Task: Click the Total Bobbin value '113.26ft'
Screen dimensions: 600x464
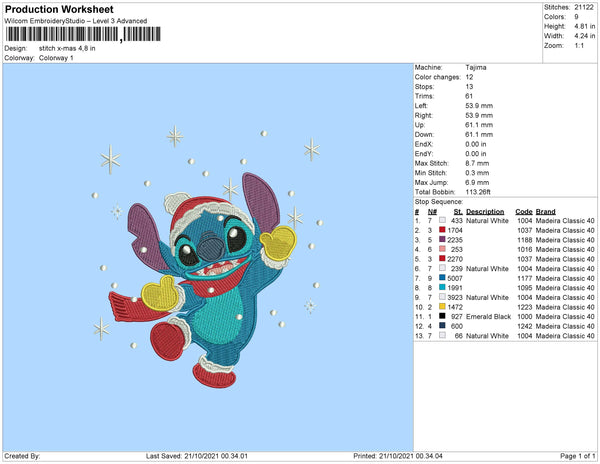Action: 478,192
